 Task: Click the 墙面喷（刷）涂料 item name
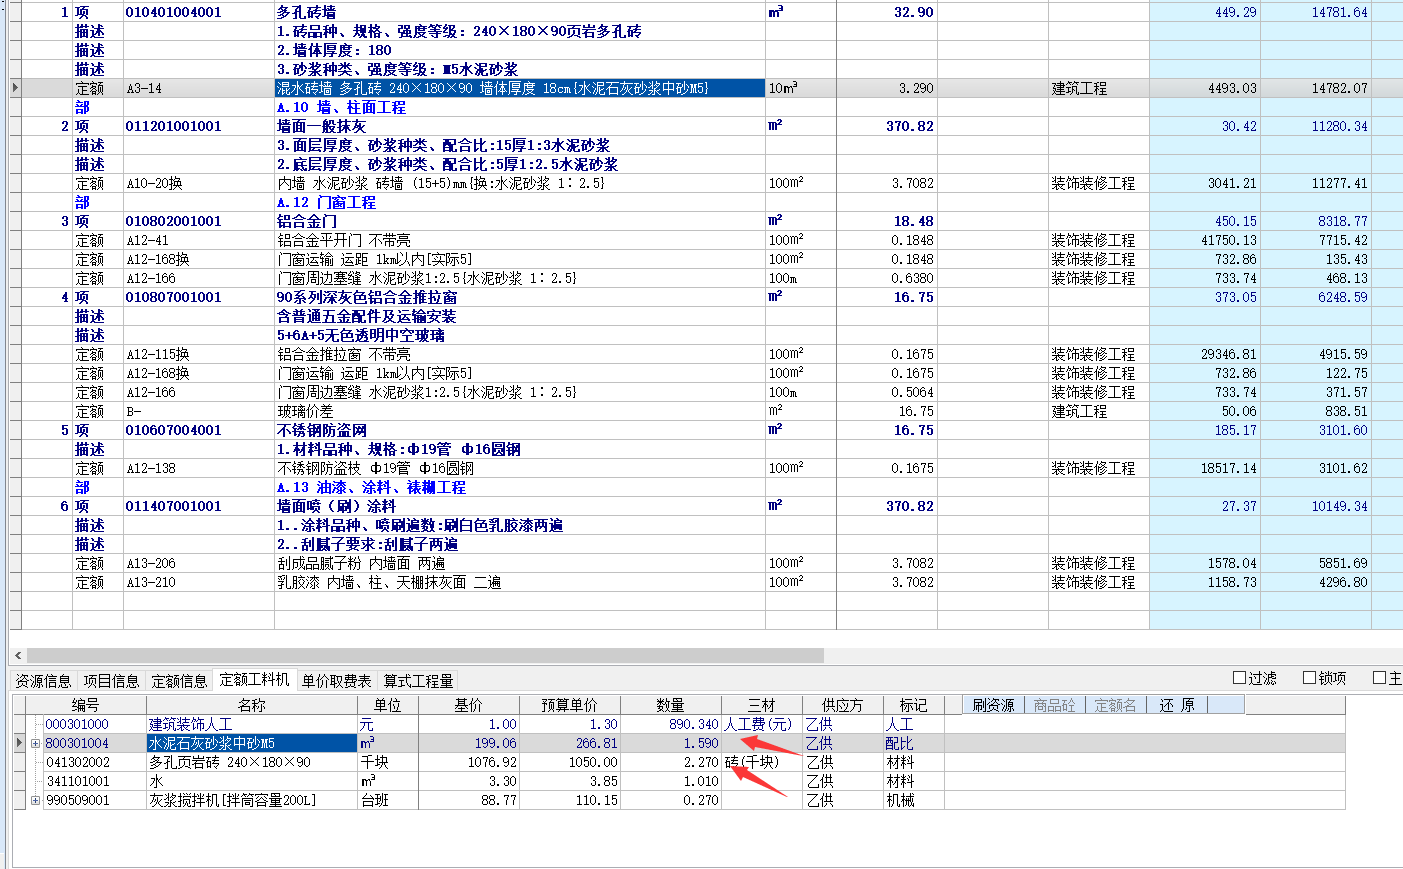[x=336, y=506]
